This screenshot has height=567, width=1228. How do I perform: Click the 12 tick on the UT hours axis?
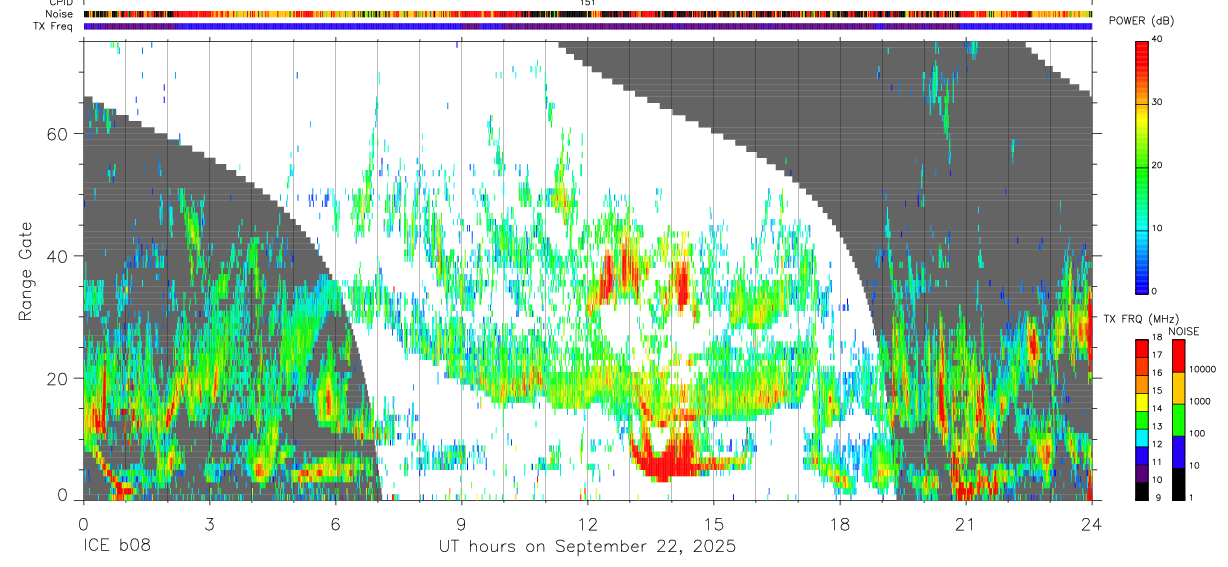587,523
